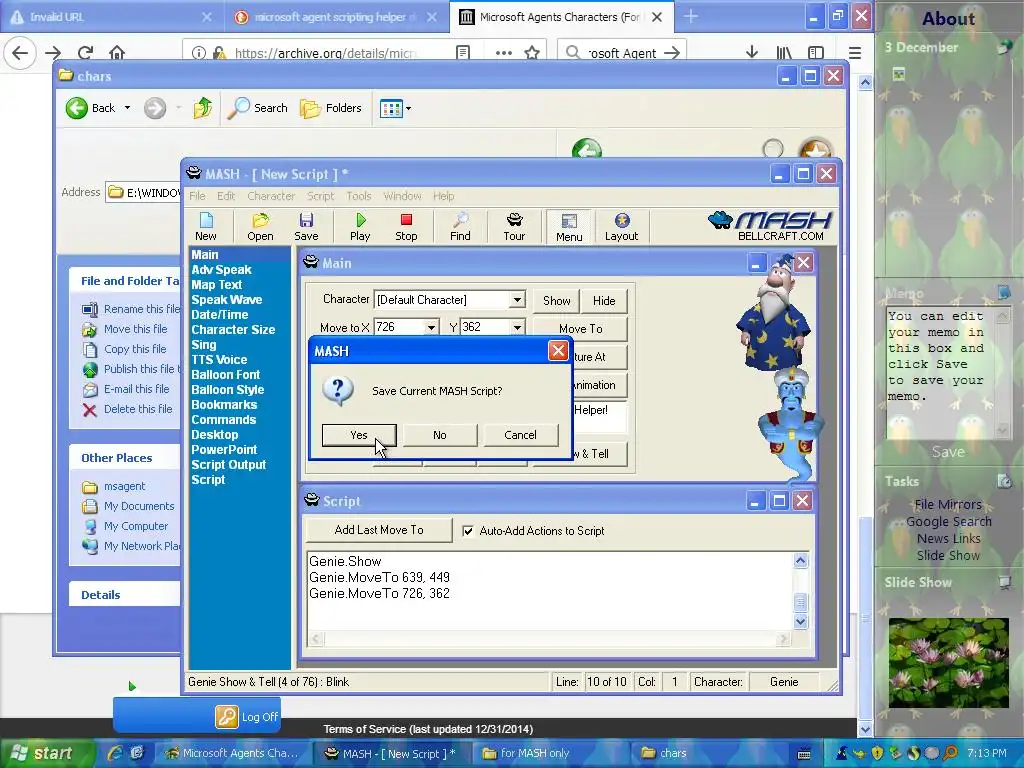This screenshot has width=1024, height=768.
Task: Click the Show character button
Action: coord(556,301)
